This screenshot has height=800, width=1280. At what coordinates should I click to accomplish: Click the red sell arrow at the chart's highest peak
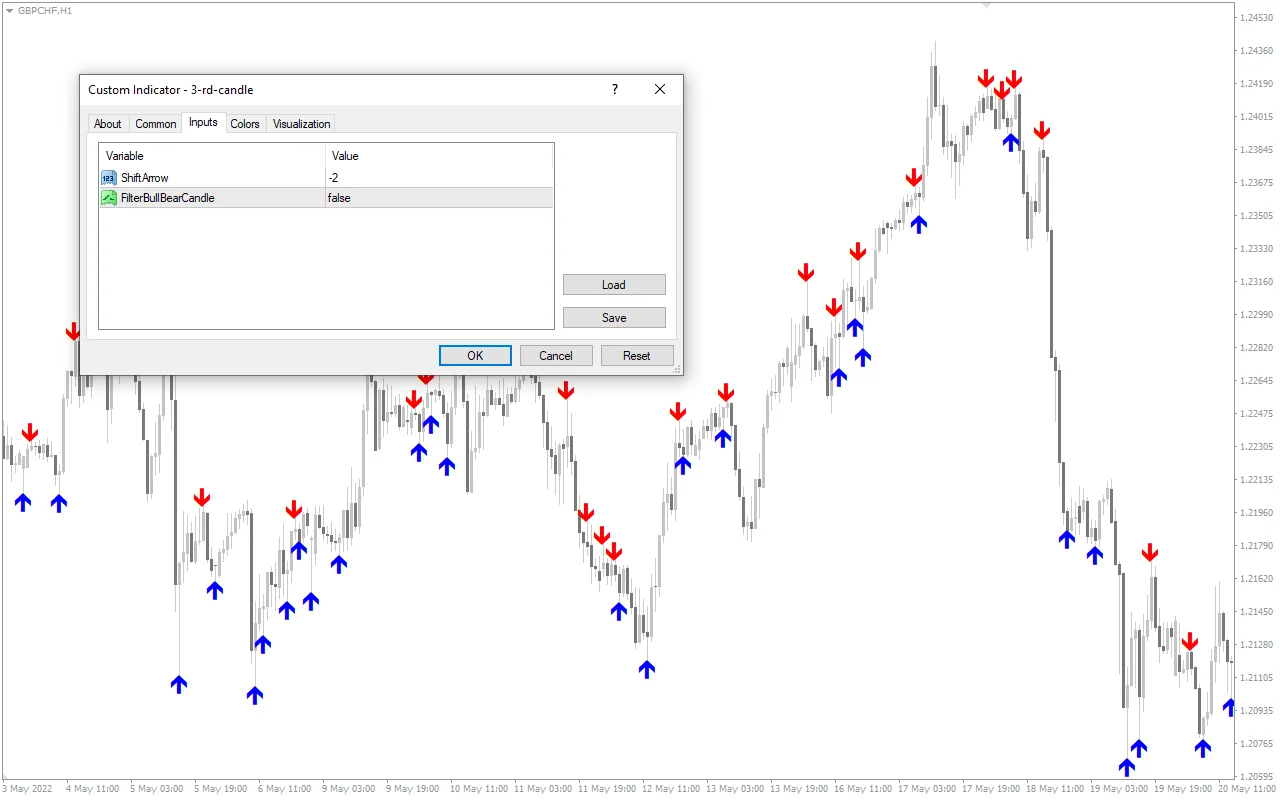click(986, 77)
